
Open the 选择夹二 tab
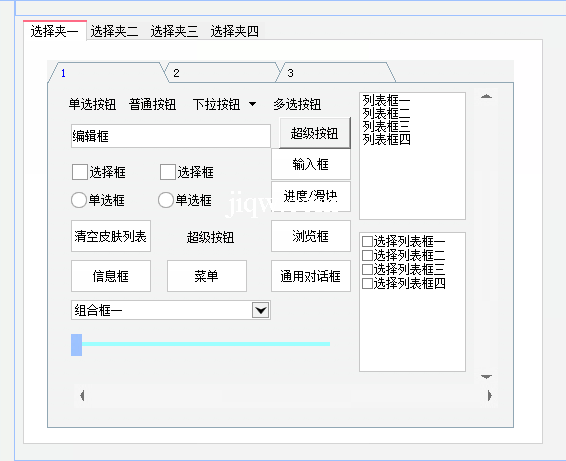click(114, 31)
